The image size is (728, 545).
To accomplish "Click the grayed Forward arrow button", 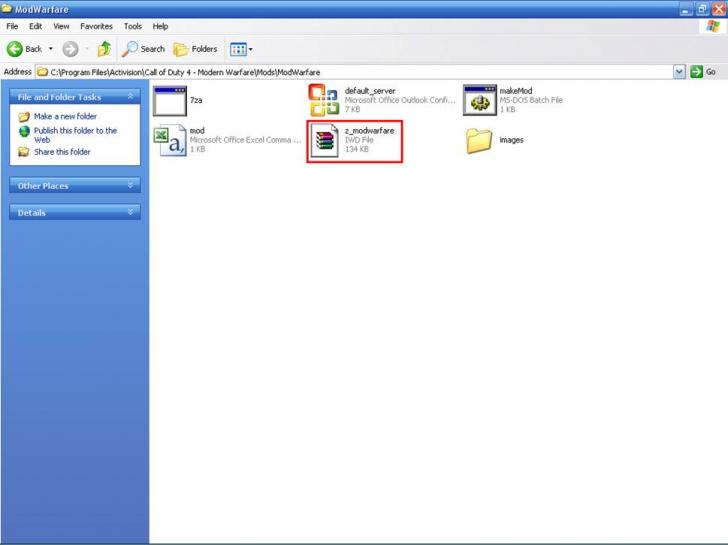I will (71, 49).
